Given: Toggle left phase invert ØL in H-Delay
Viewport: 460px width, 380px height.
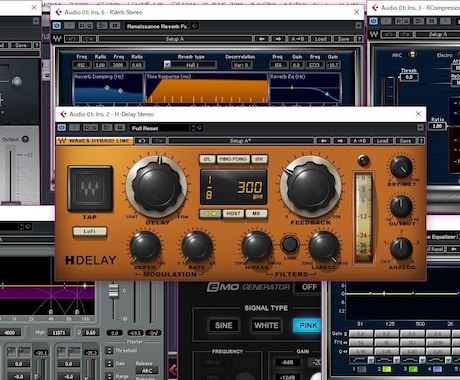Looking at the screenshot, I should 207,159.
